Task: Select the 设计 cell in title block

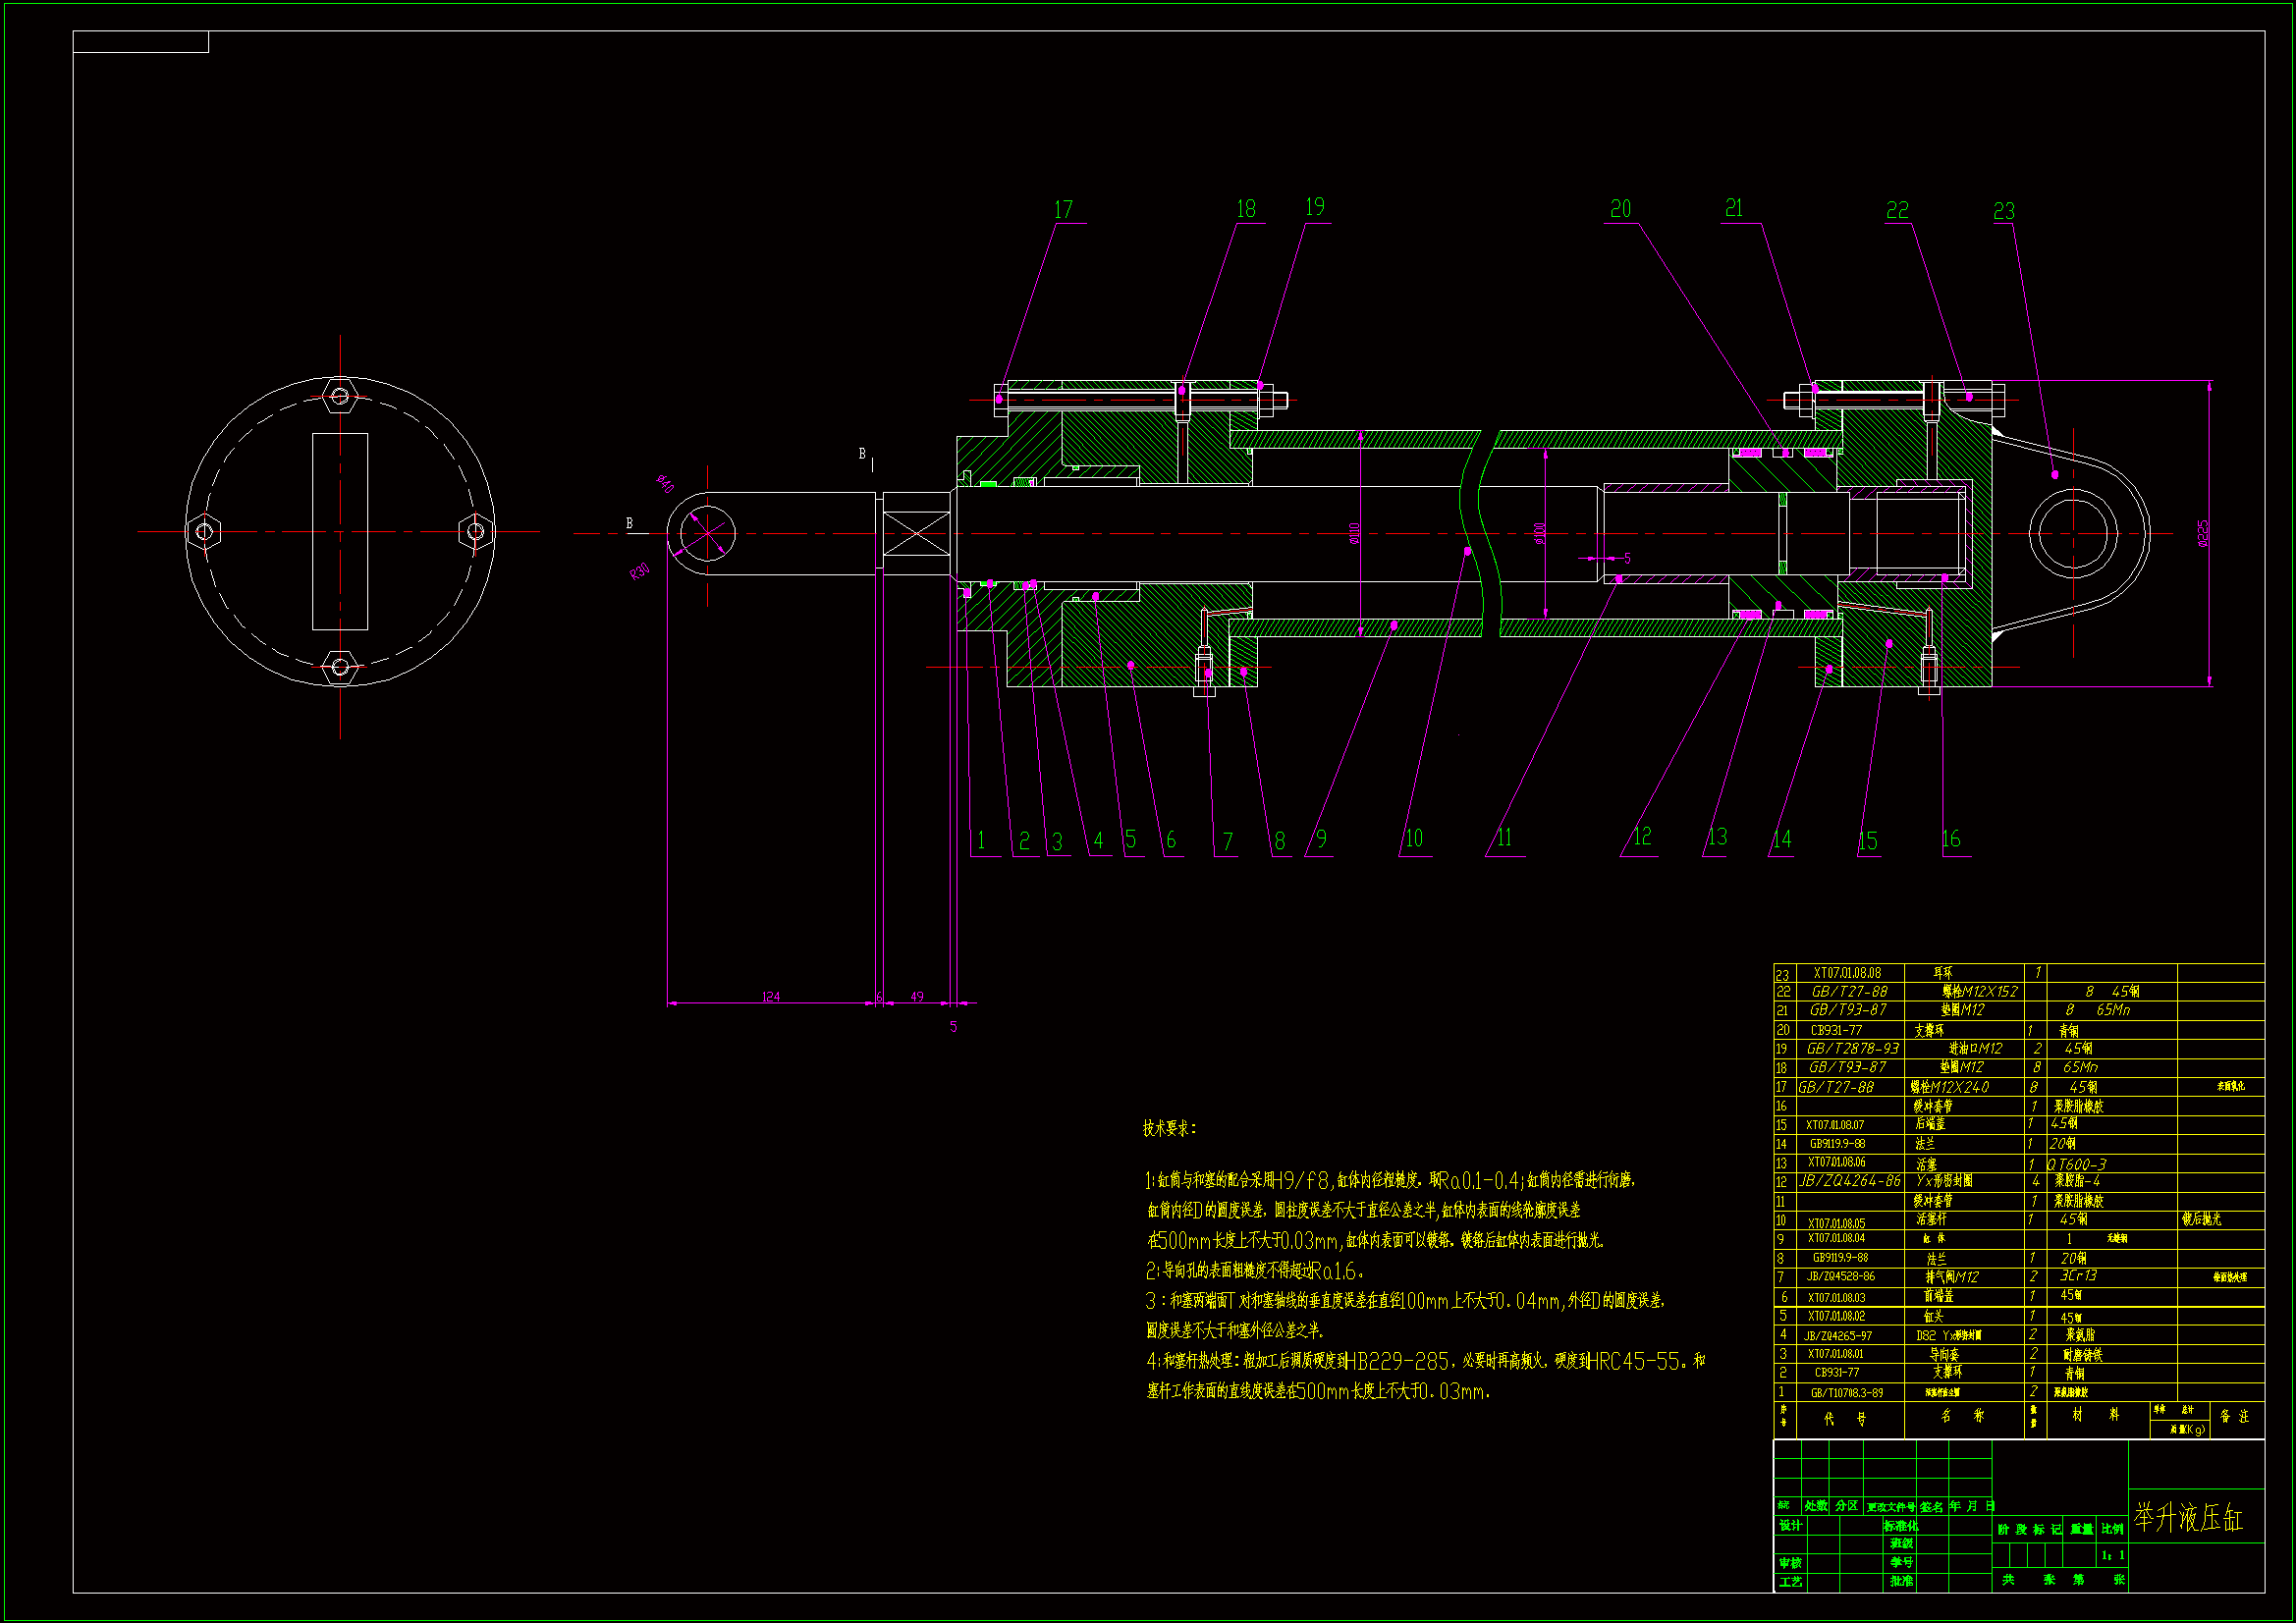Action: [1790, 1526]
